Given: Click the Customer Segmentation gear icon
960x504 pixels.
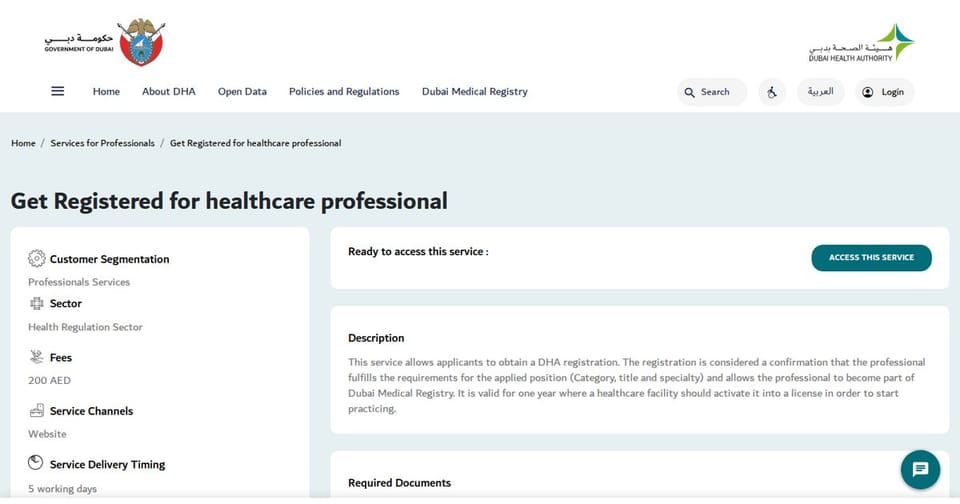Looking at the screenshot, I should [37, 258].
